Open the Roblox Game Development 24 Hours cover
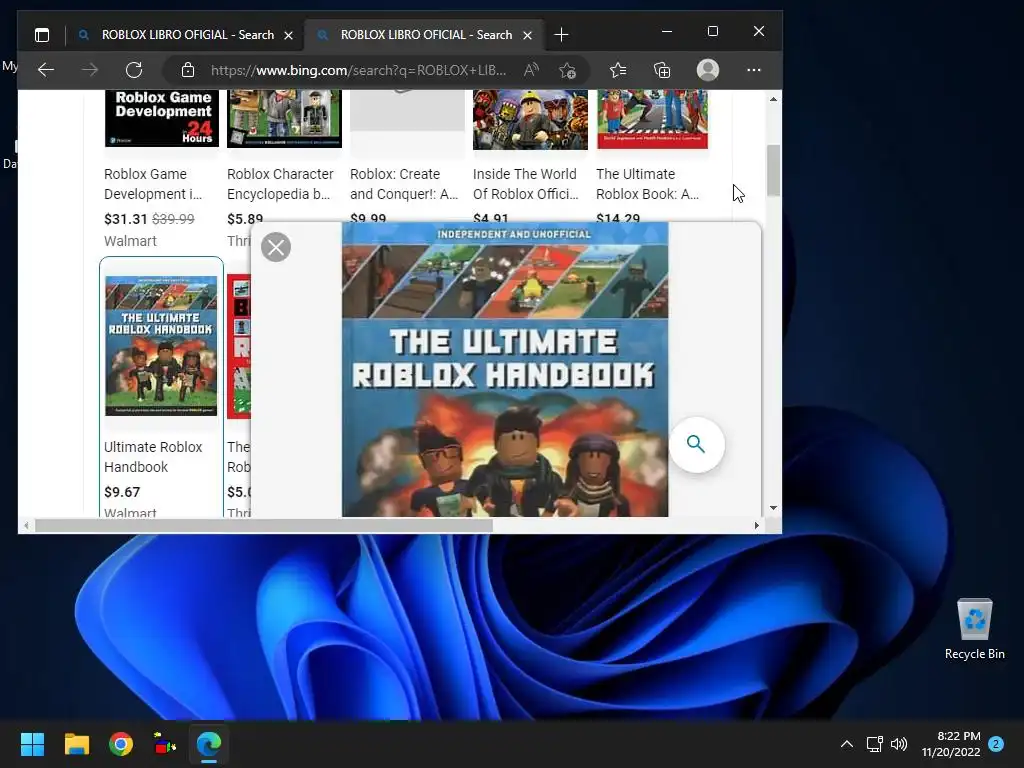Image resolution: width=1024 pixels, height=768 pixels. (161, 119)
